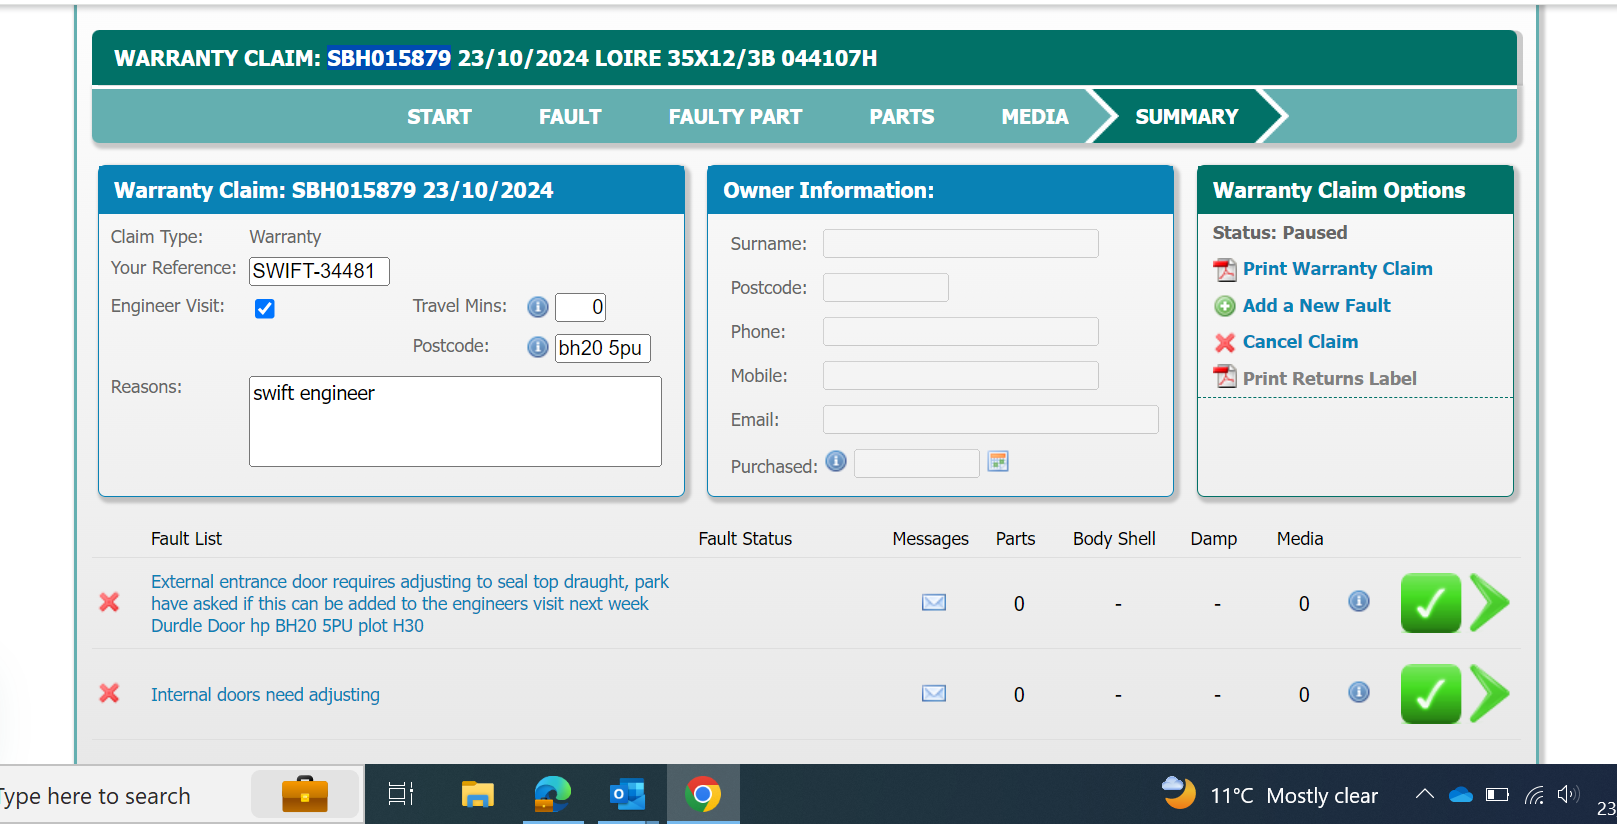Open File Explorer from the taskbar
Image resolution: width=1617 pixels, height=824 pixels.
tap(478, 795)
